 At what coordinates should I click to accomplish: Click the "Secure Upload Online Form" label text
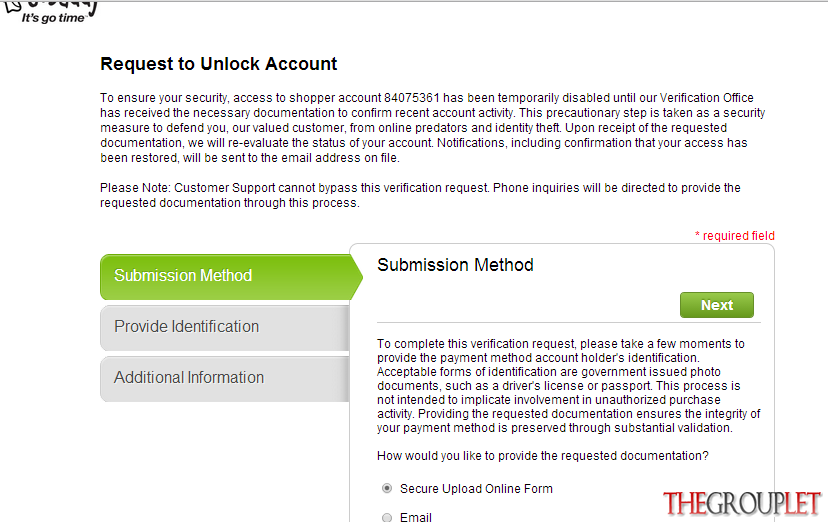click(476, 489)
